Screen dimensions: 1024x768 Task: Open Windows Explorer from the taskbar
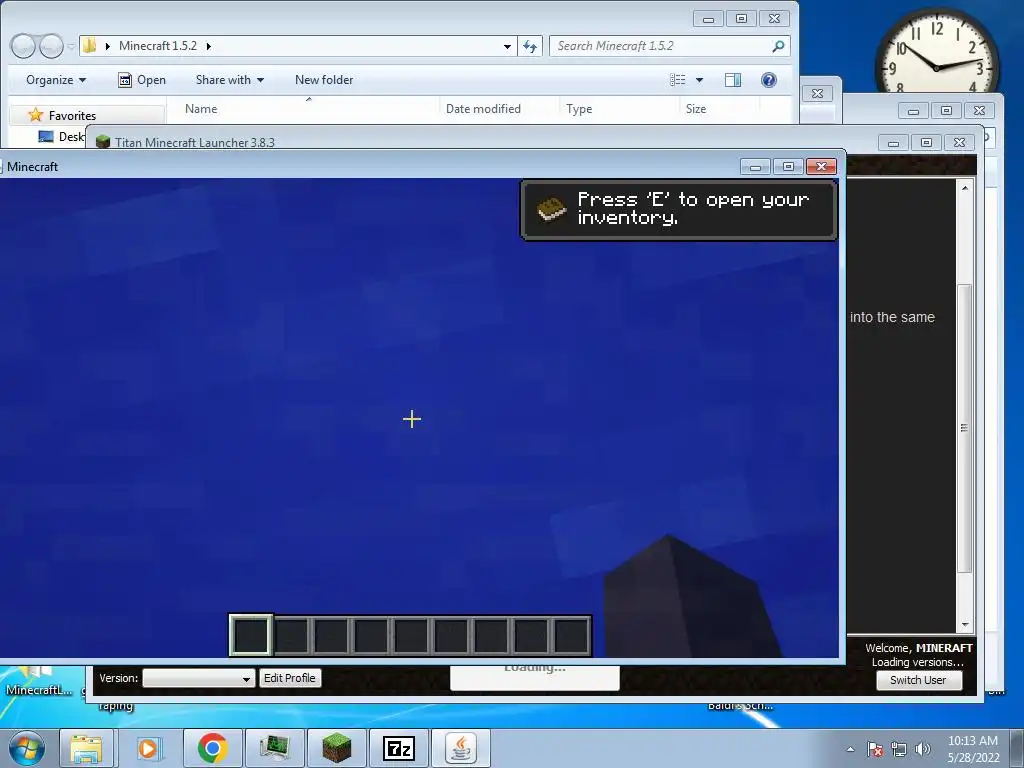tap(87, 748)
